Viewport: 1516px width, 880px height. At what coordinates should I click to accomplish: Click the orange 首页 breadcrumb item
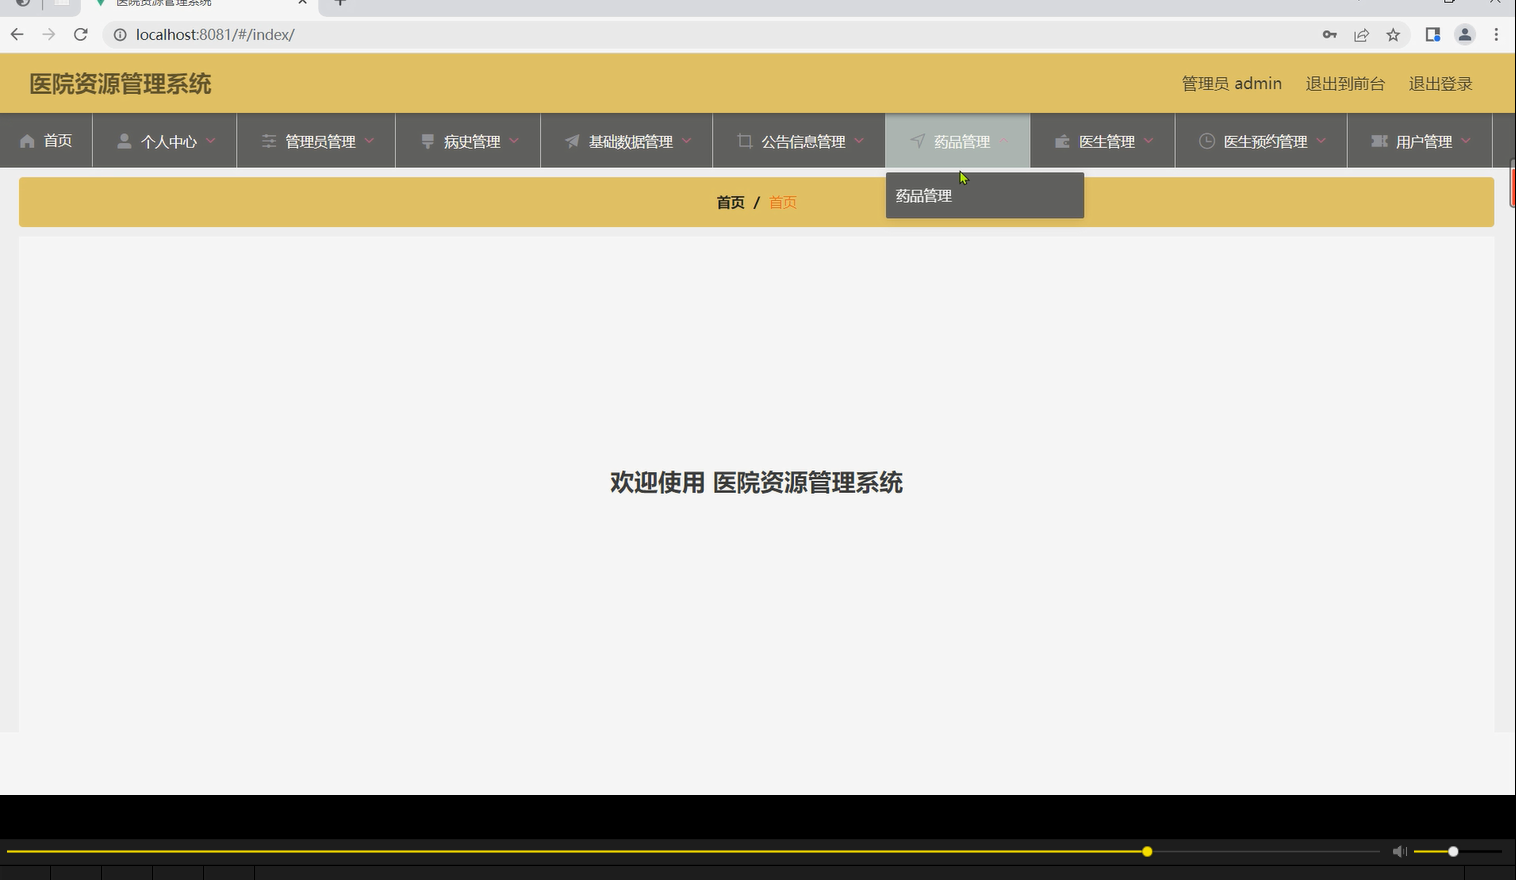pos(782,202)
